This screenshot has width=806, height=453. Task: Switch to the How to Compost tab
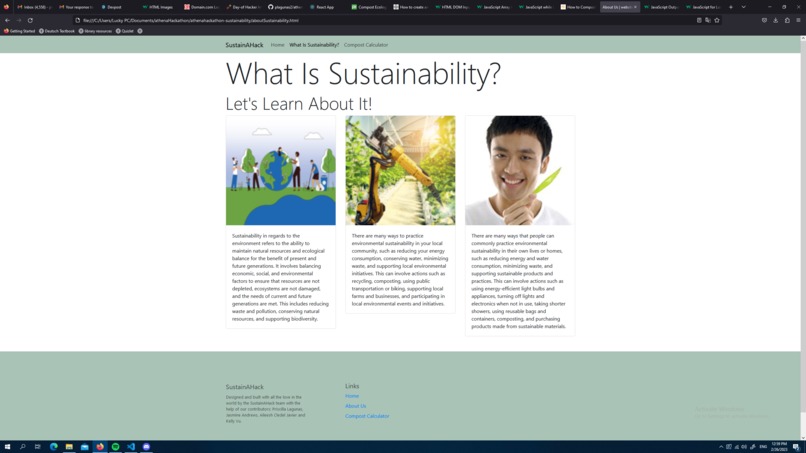pyautogui.click(x=578, y=7)
